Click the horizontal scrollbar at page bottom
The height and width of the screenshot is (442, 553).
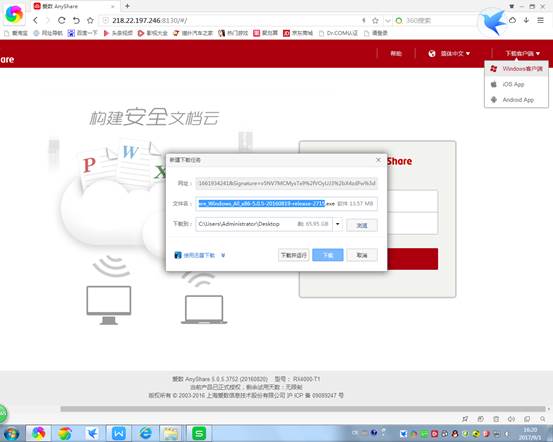303,409
